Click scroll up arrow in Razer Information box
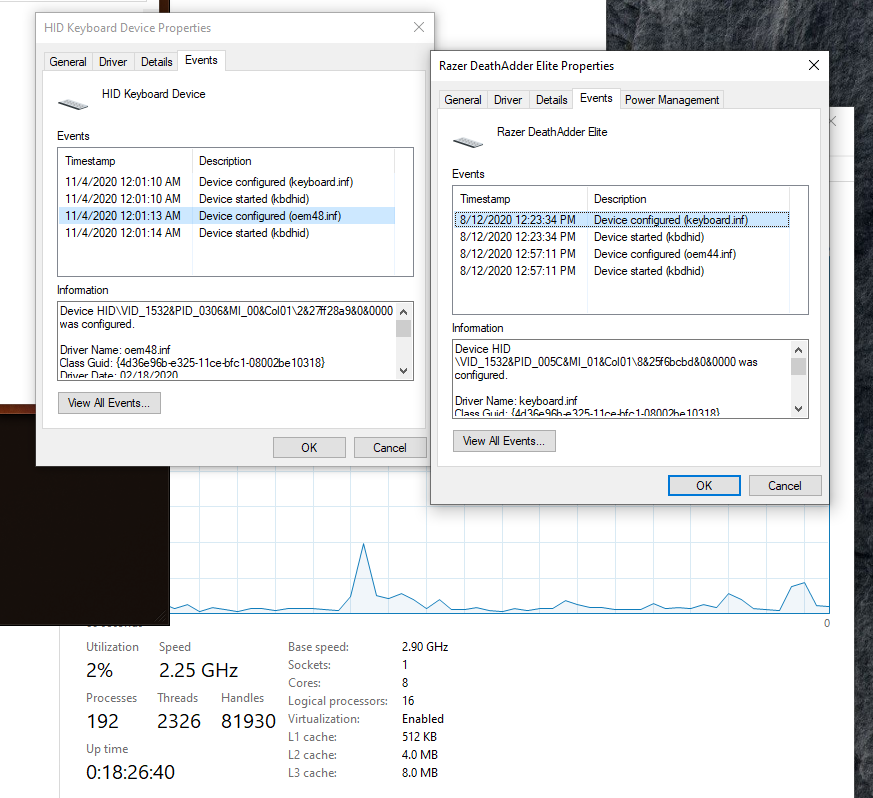Screen dimensions: 873x798 [x=798, y=350]
